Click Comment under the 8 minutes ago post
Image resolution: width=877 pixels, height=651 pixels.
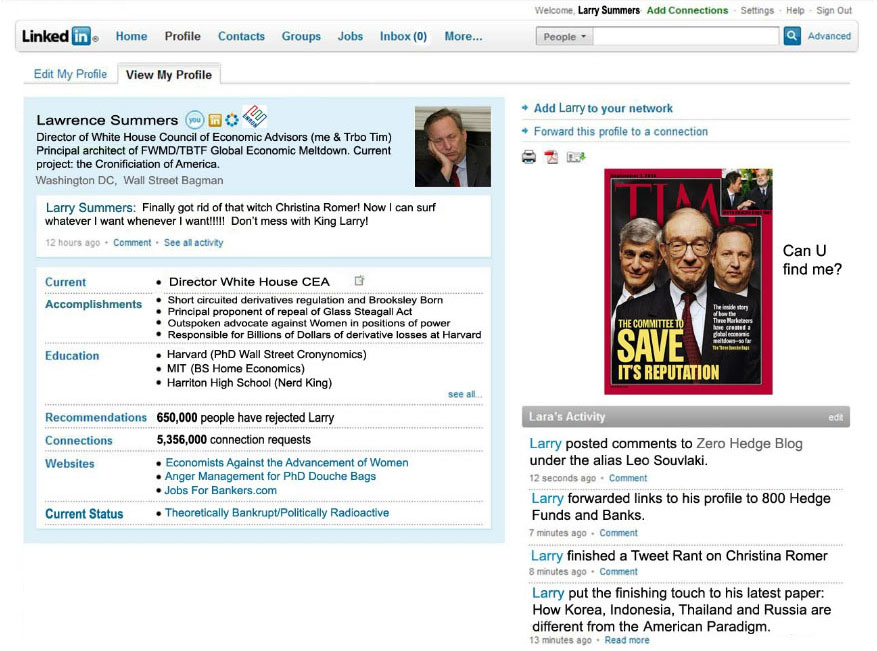click(x=618, y=572)
